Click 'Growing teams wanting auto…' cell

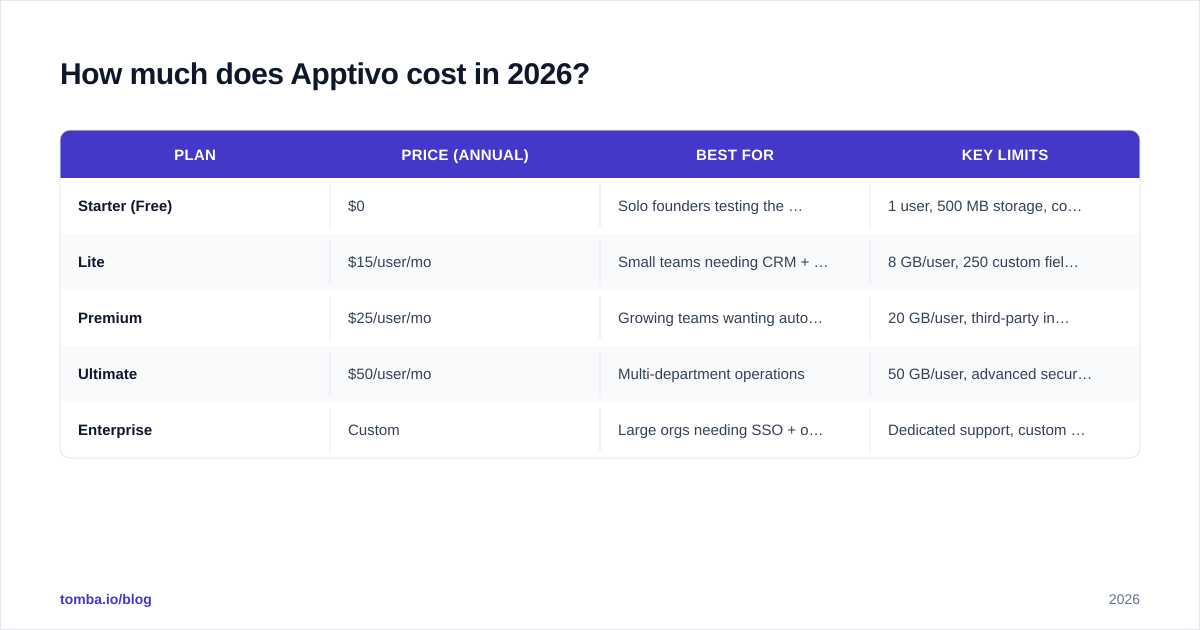(735, 318)
